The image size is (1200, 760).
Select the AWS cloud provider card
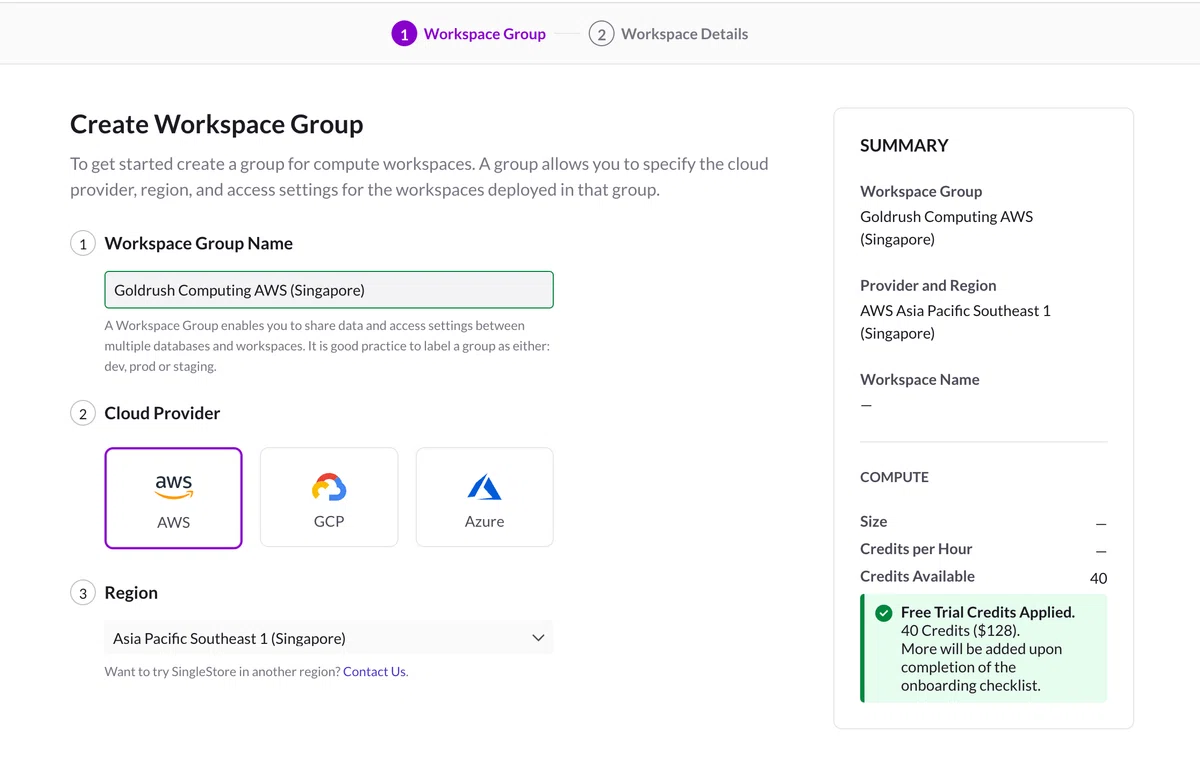click(173, 498)
